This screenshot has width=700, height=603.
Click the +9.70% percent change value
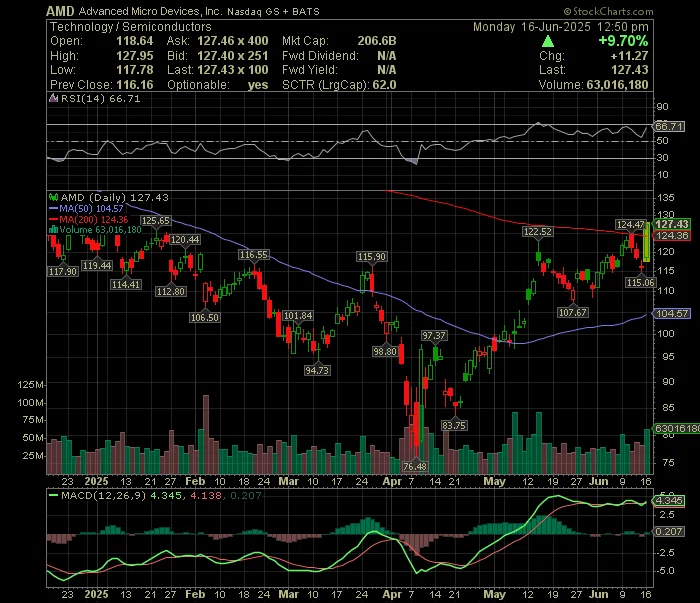click(x=623, y=41)
